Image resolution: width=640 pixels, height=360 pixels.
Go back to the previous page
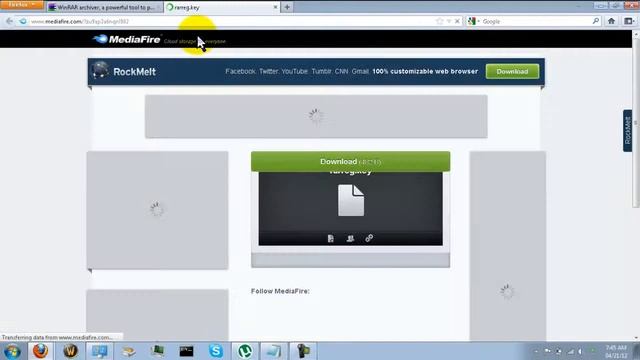click(9, 21)
